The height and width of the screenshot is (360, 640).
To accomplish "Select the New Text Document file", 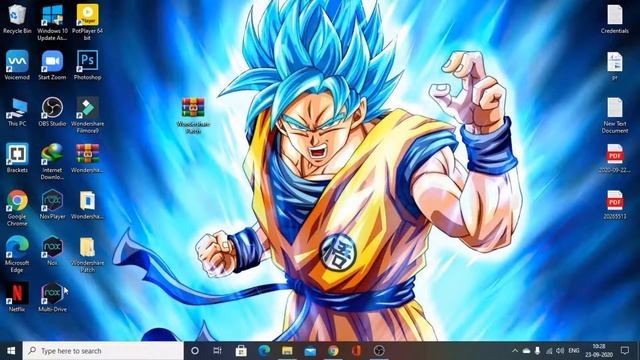I will 615,115.
